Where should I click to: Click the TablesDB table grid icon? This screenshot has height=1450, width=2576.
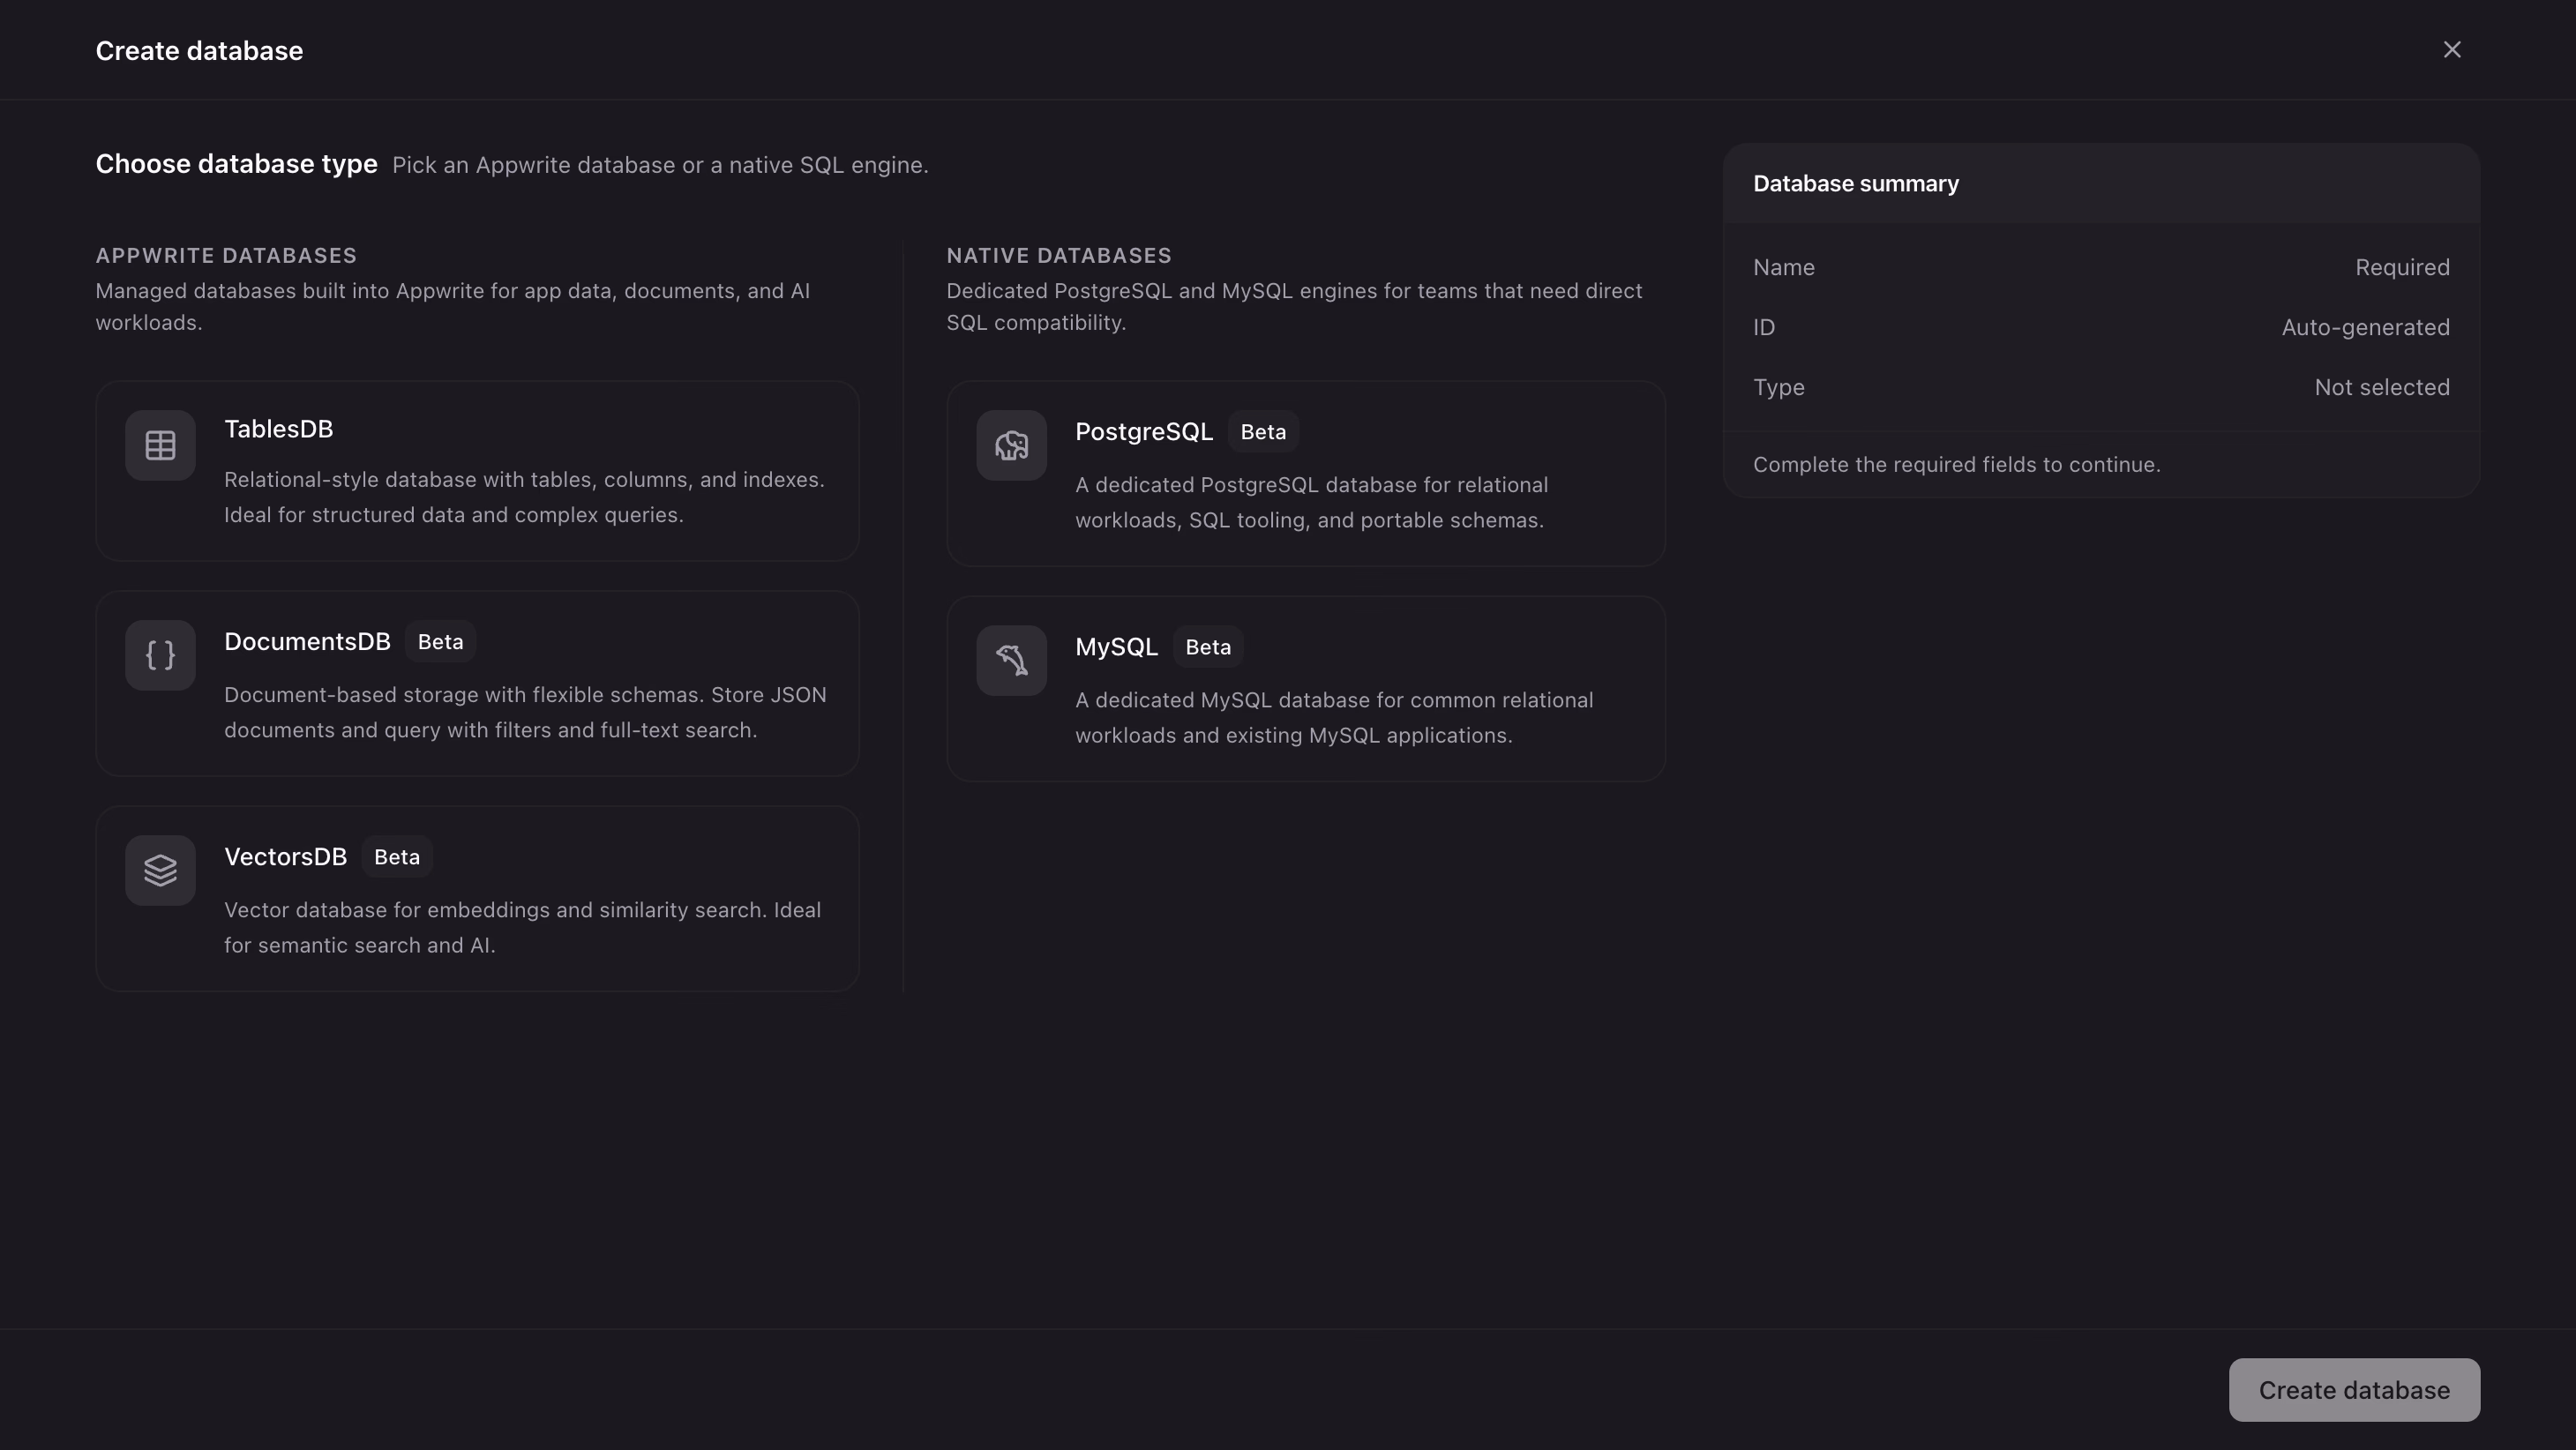click(x=160, y=445)
